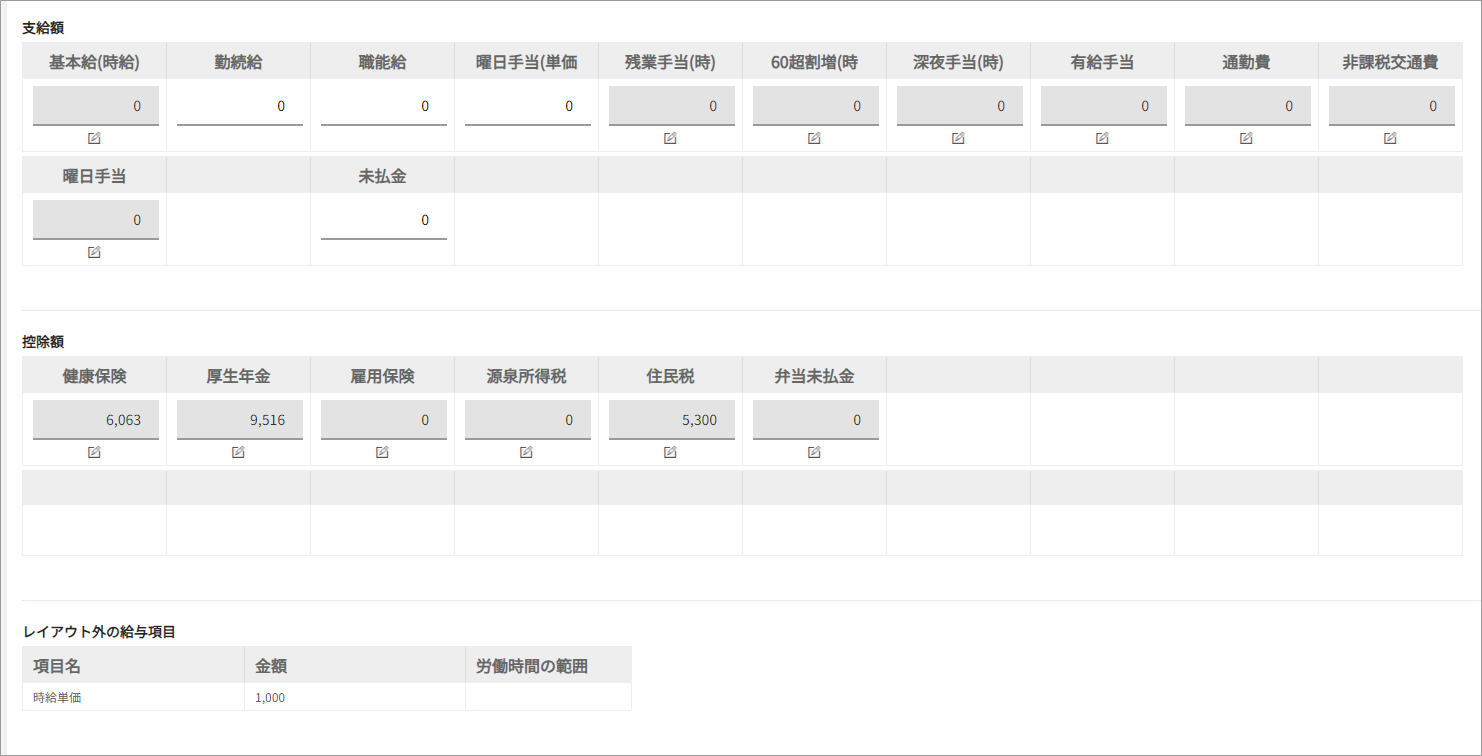Click edit icon under 非課税交通費 field
Viewport: 1482px width, 756px height.
1390,138
